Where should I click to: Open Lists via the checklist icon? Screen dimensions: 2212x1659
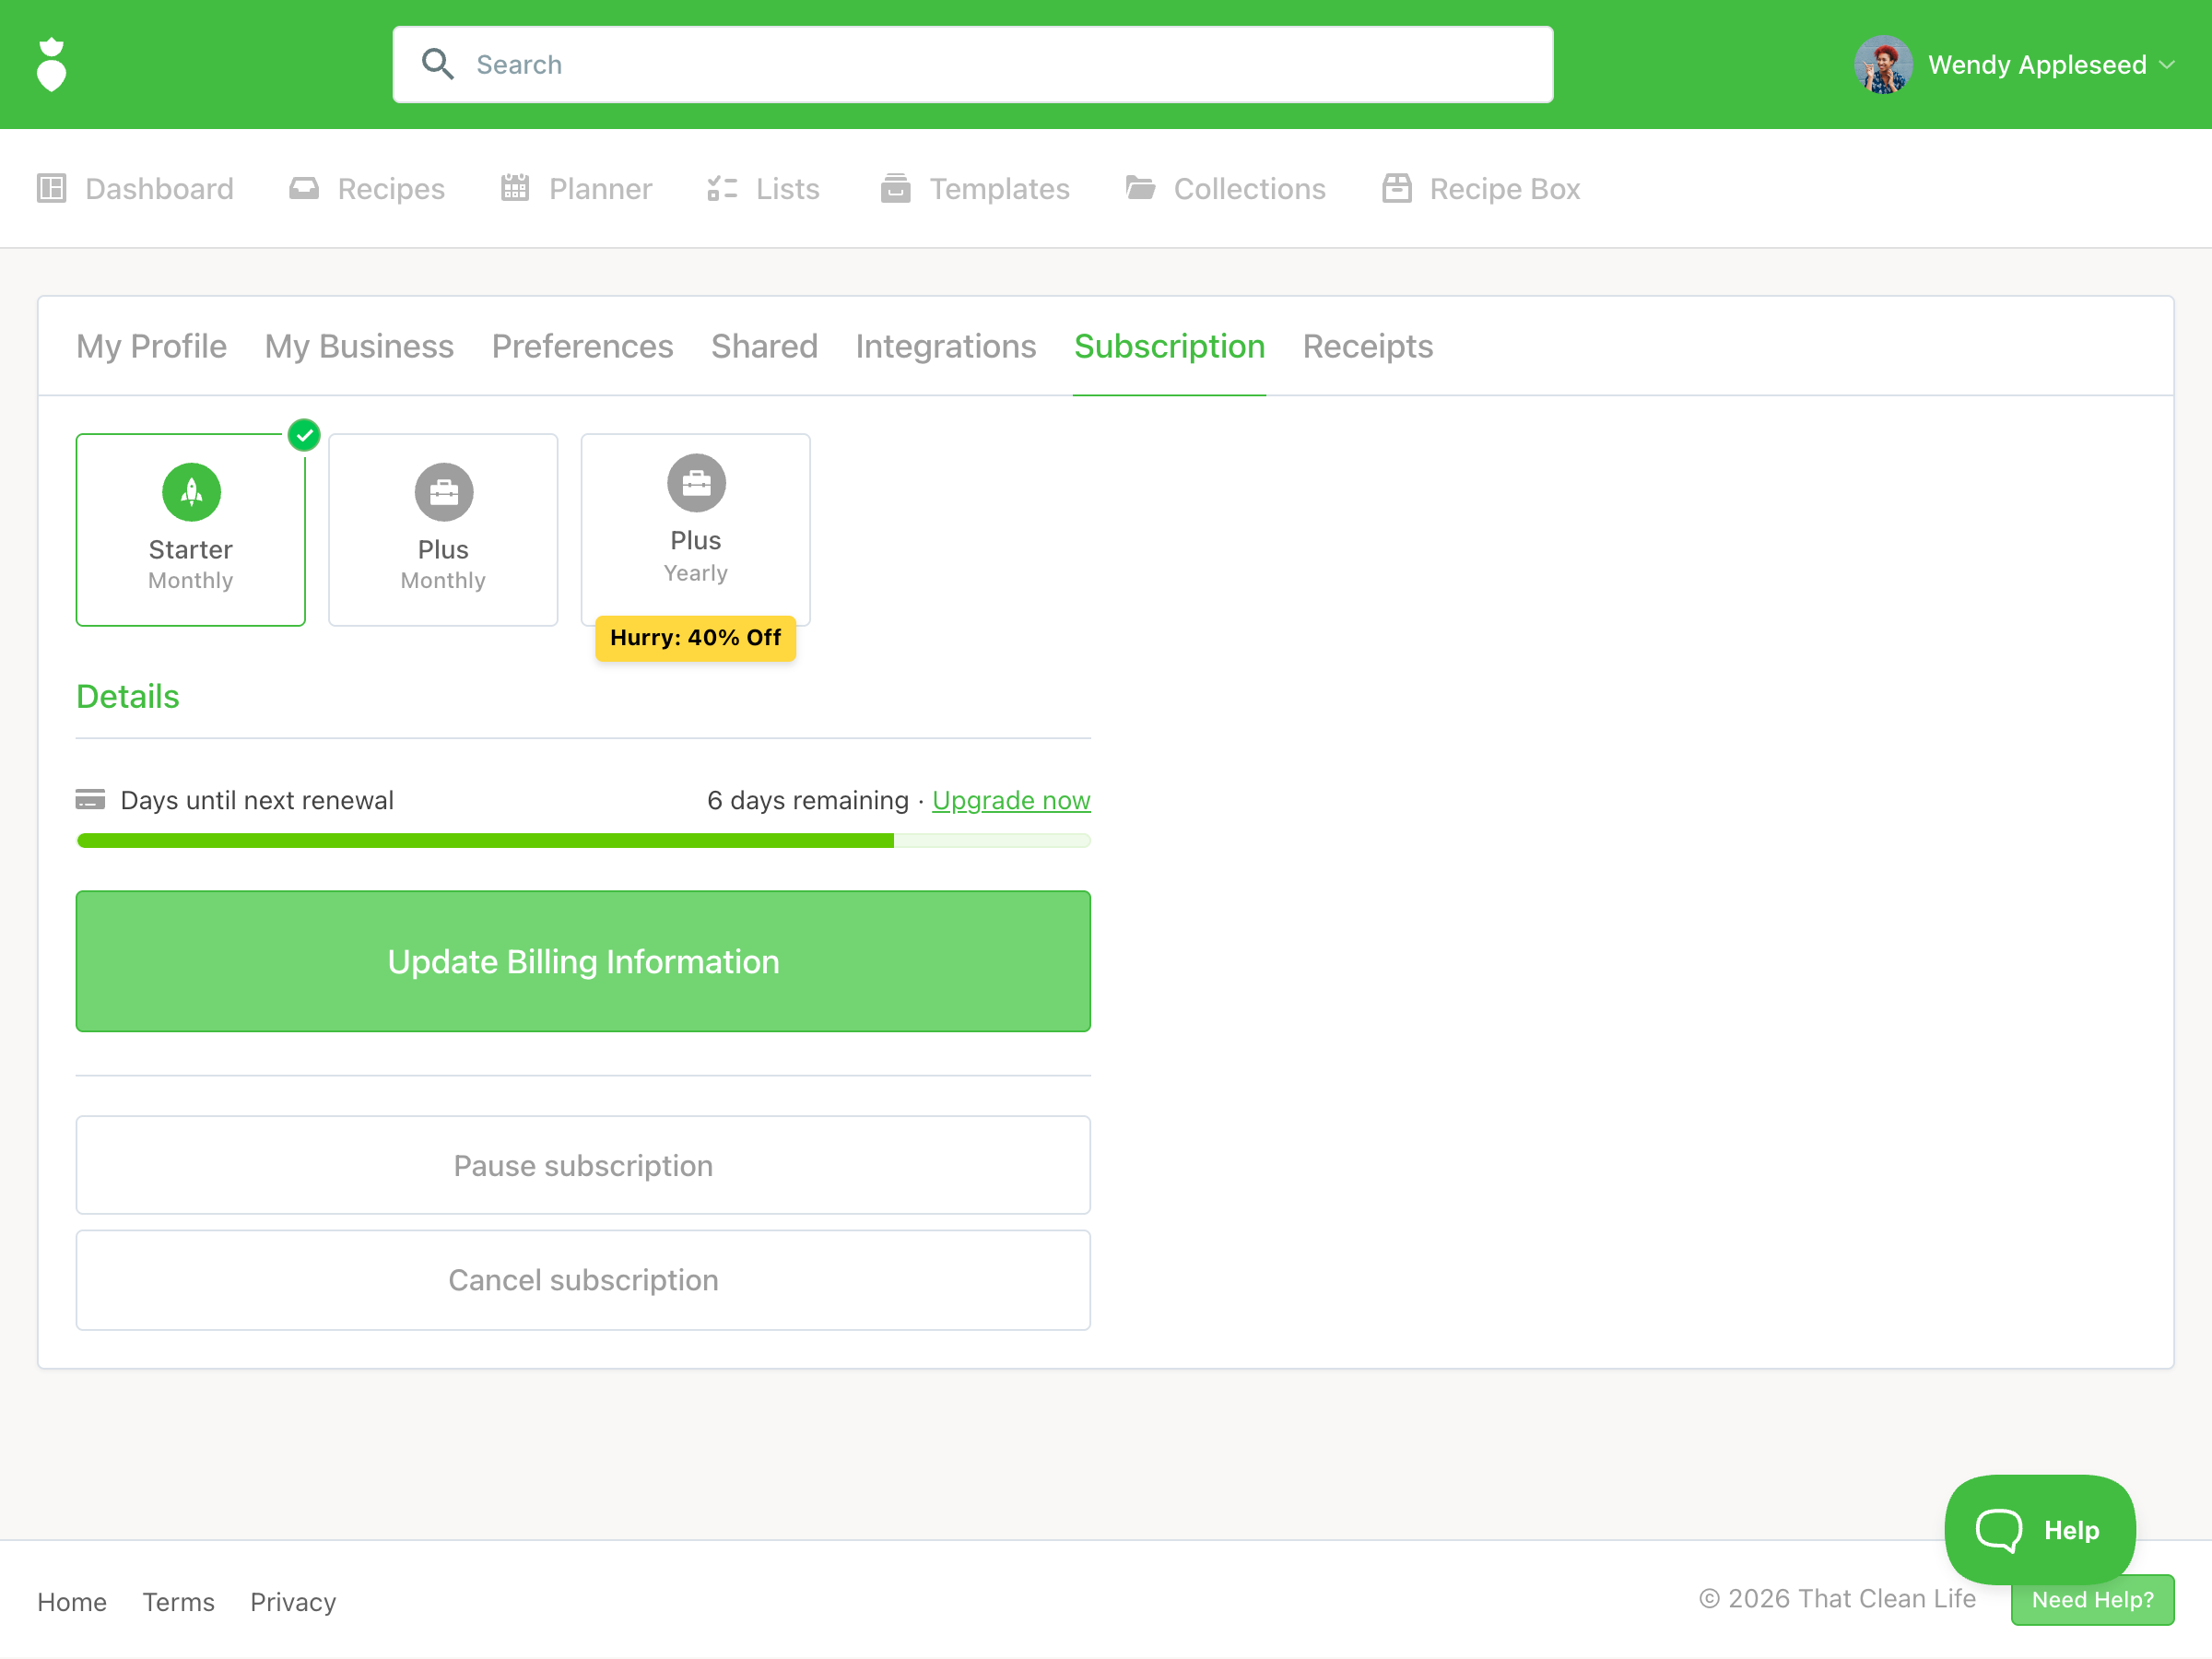(722, 188)
